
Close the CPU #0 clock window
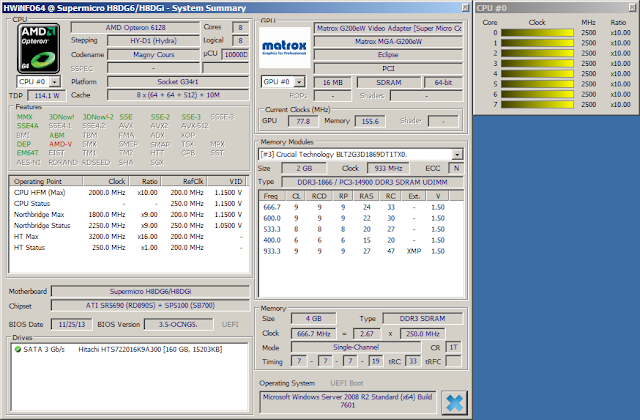click(x=632, y=8)
